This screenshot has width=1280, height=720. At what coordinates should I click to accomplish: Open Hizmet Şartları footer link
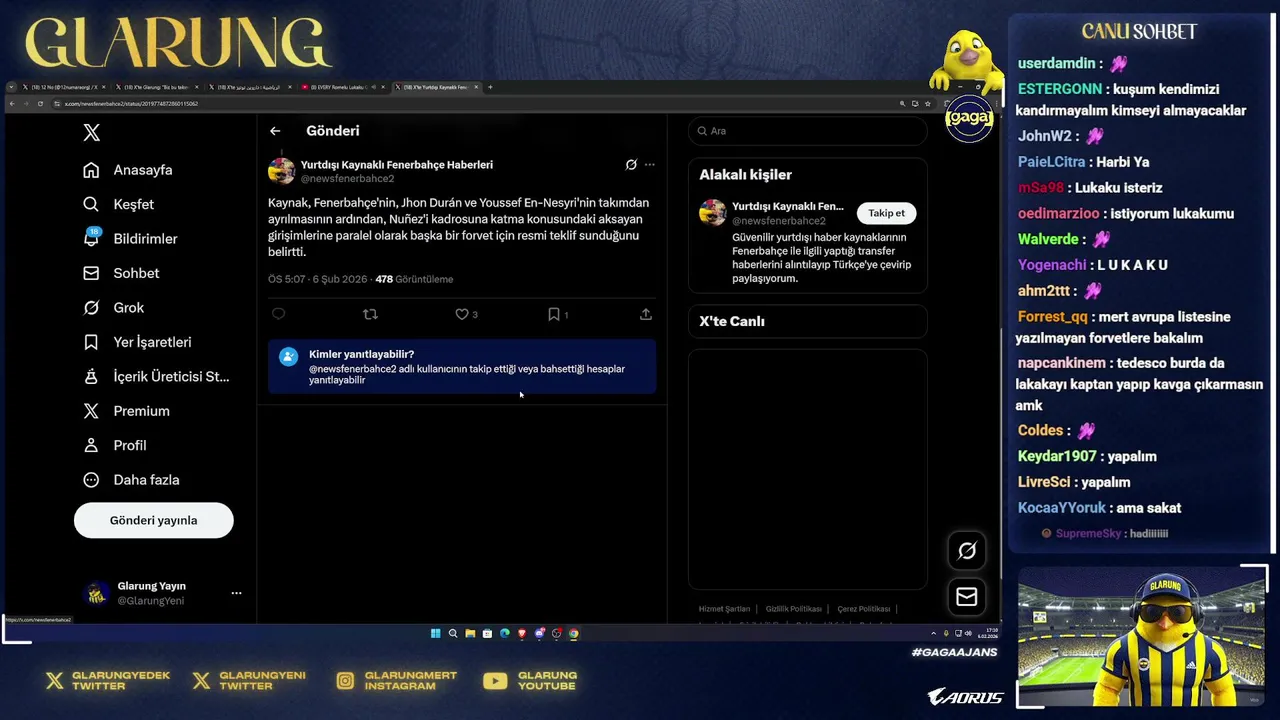click(724, 609)
